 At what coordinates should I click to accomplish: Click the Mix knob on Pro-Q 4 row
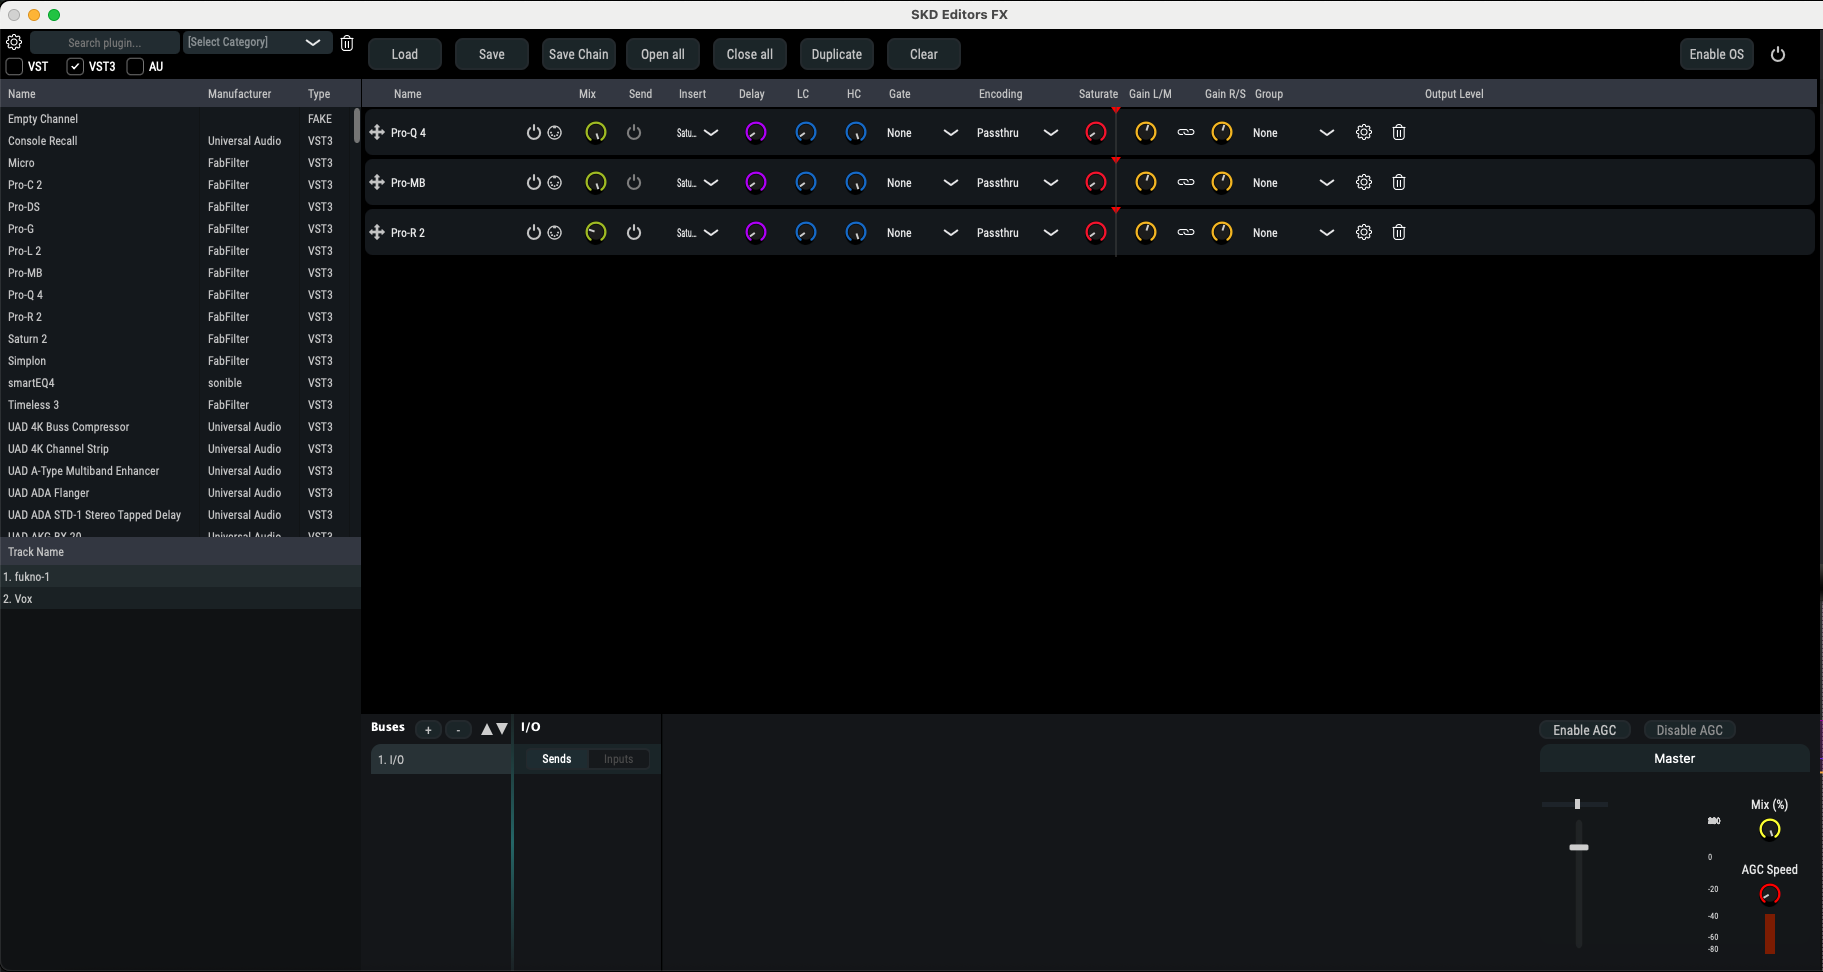[596, 132]
